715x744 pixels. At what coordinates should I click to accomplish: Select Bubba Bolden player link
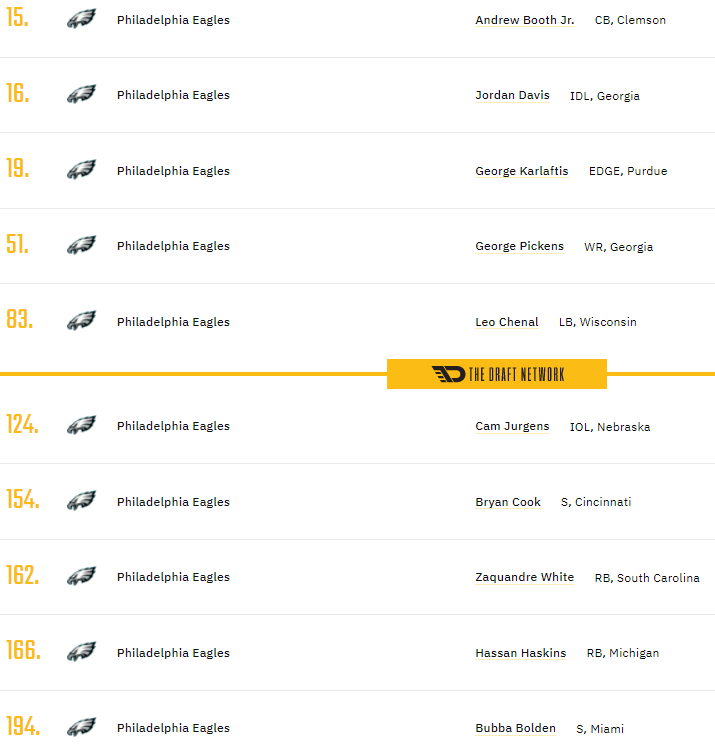click(515, 728)
